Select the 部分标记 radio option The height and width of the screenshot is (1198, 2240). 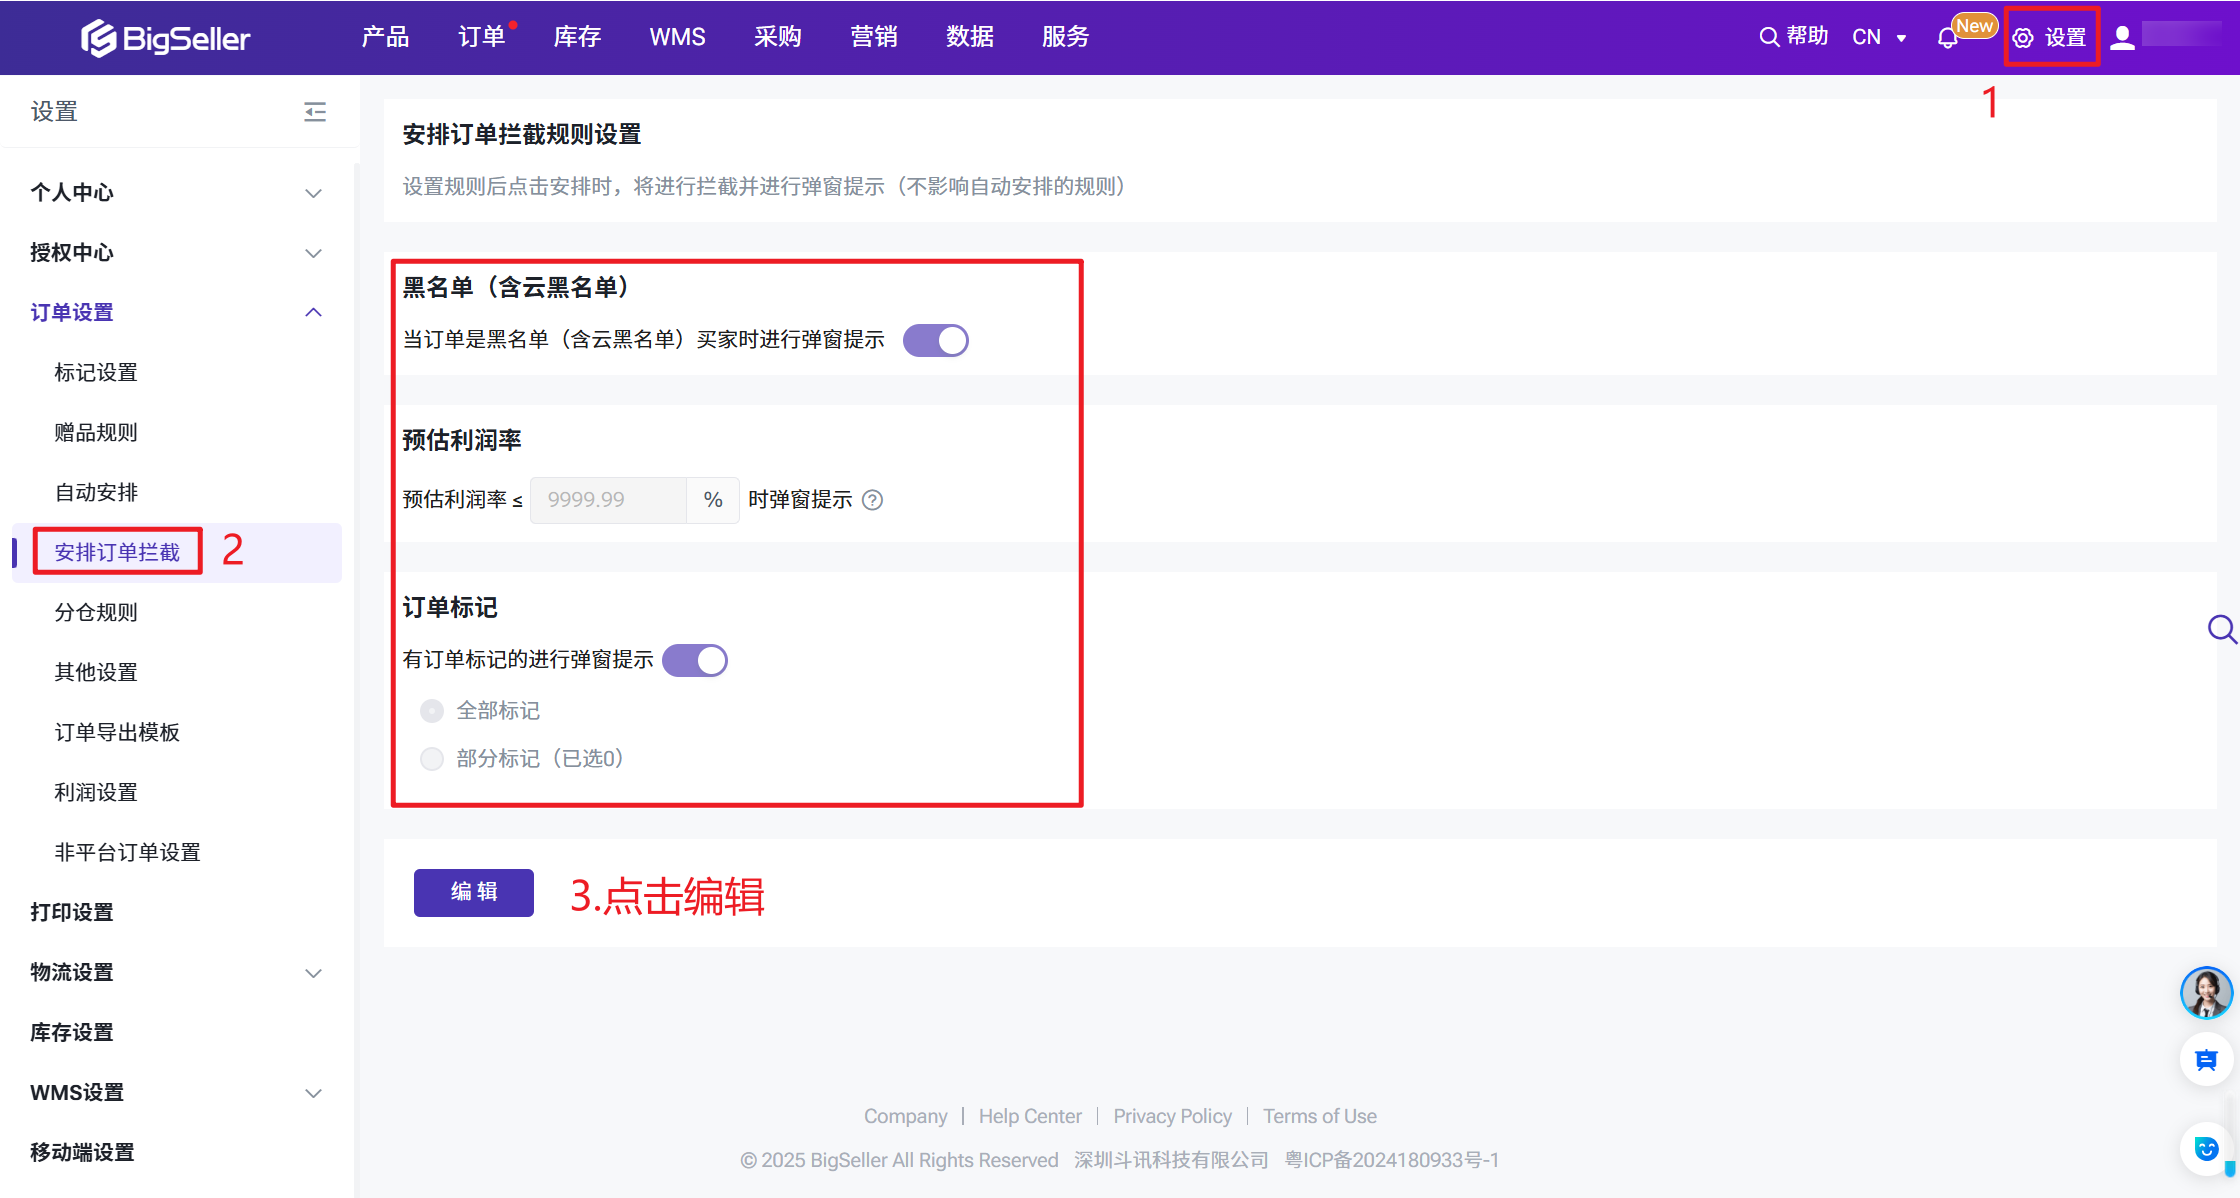[x=432, y=759]
